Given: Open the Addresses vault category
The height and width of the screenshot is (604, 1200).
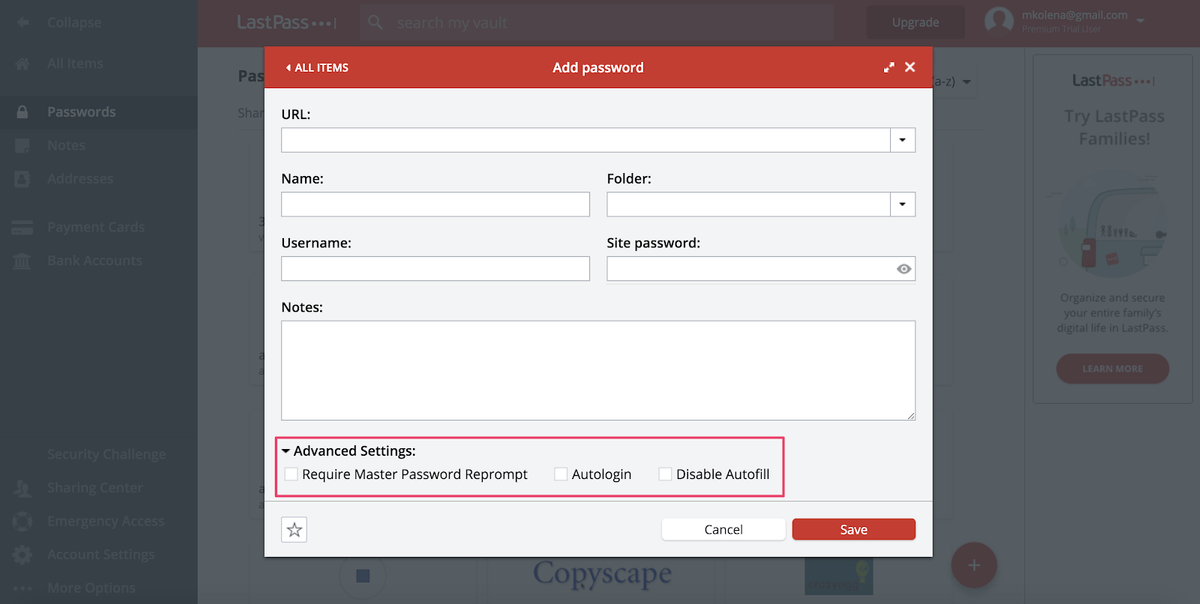Looking at the screenshot, I should [78, 178].
